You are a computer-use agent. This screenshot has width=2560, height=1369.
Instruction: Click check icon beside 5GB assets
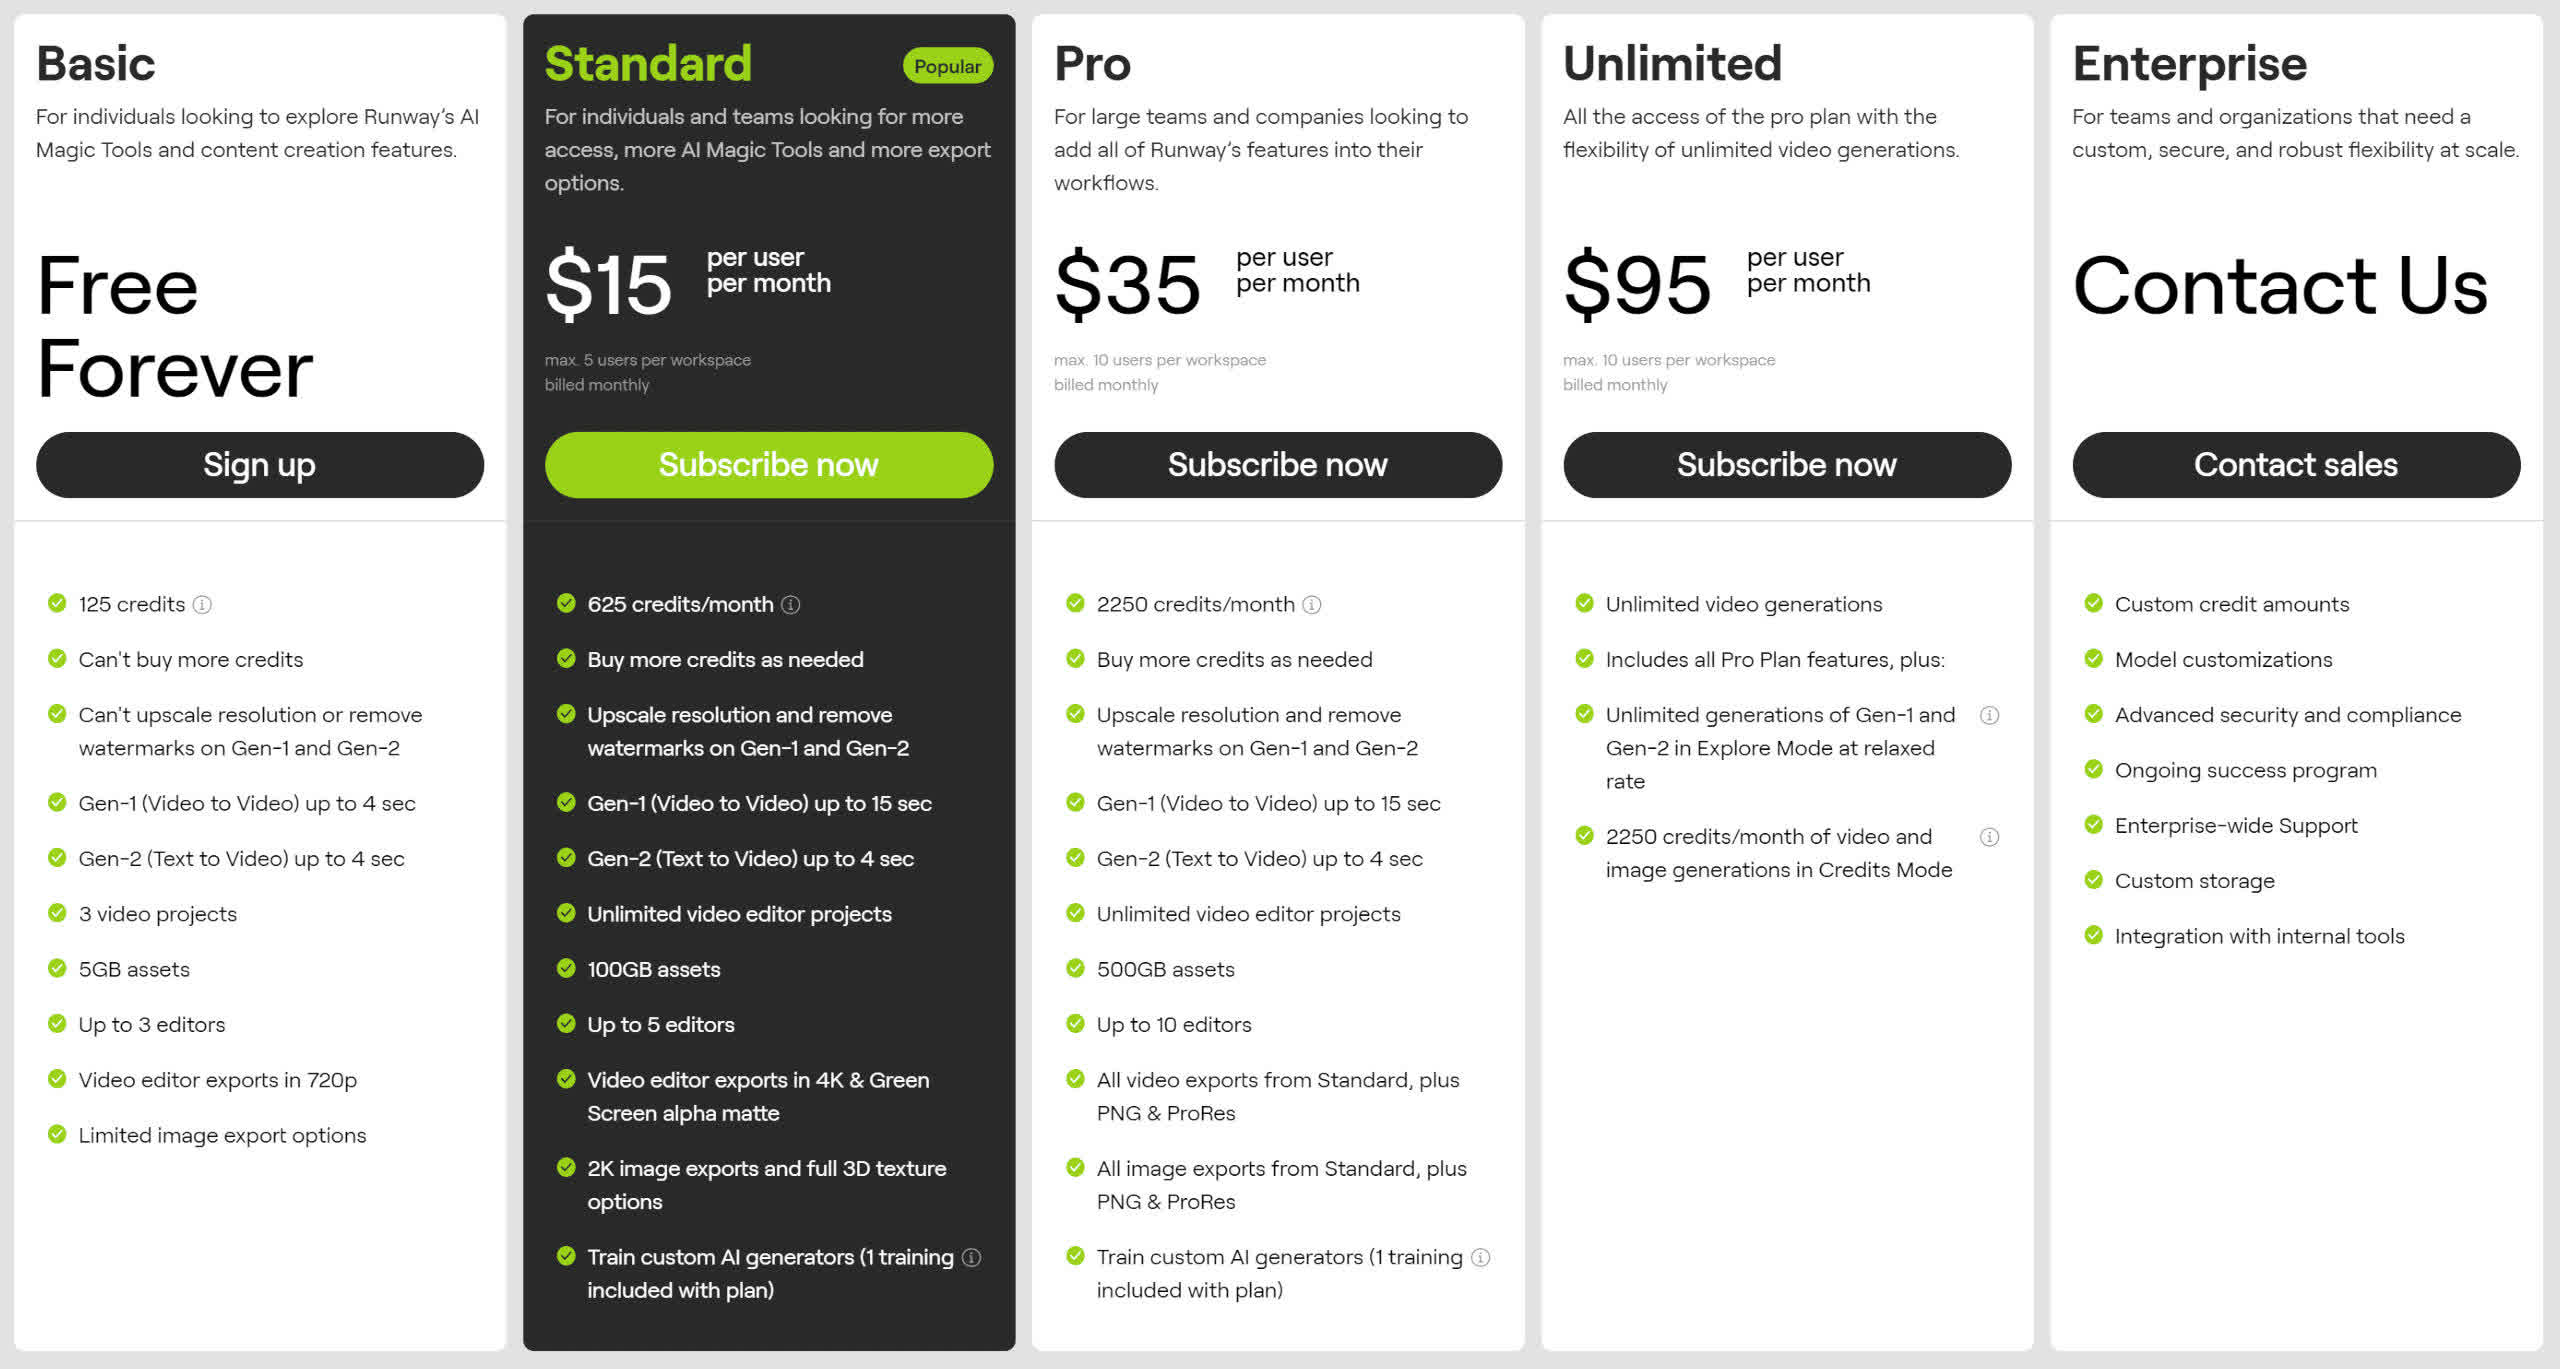(57, 968)
